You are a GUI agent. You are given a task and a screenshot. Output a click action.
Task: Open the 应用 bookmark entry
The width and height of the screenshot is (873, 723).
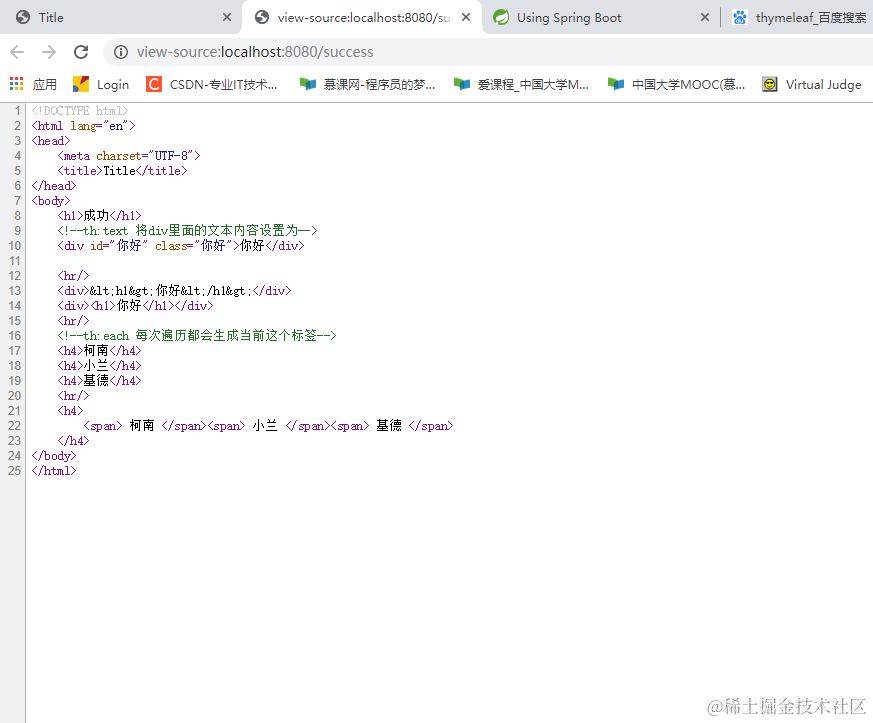pyautogui.click(x=45, y=84)
